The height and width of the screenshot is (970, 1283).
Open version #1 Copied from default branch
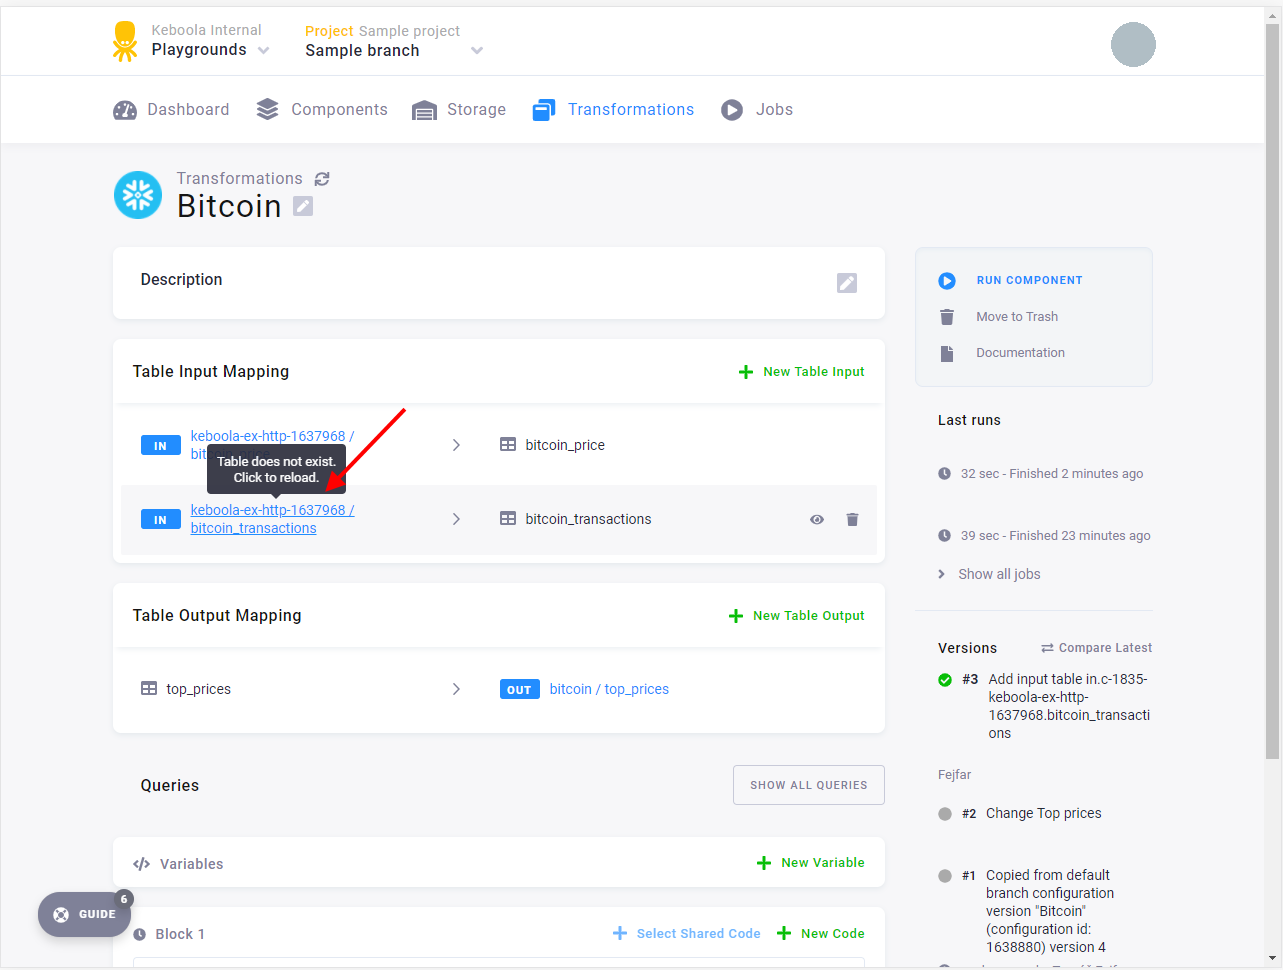pyautogui.click(x=1050, y=911)
